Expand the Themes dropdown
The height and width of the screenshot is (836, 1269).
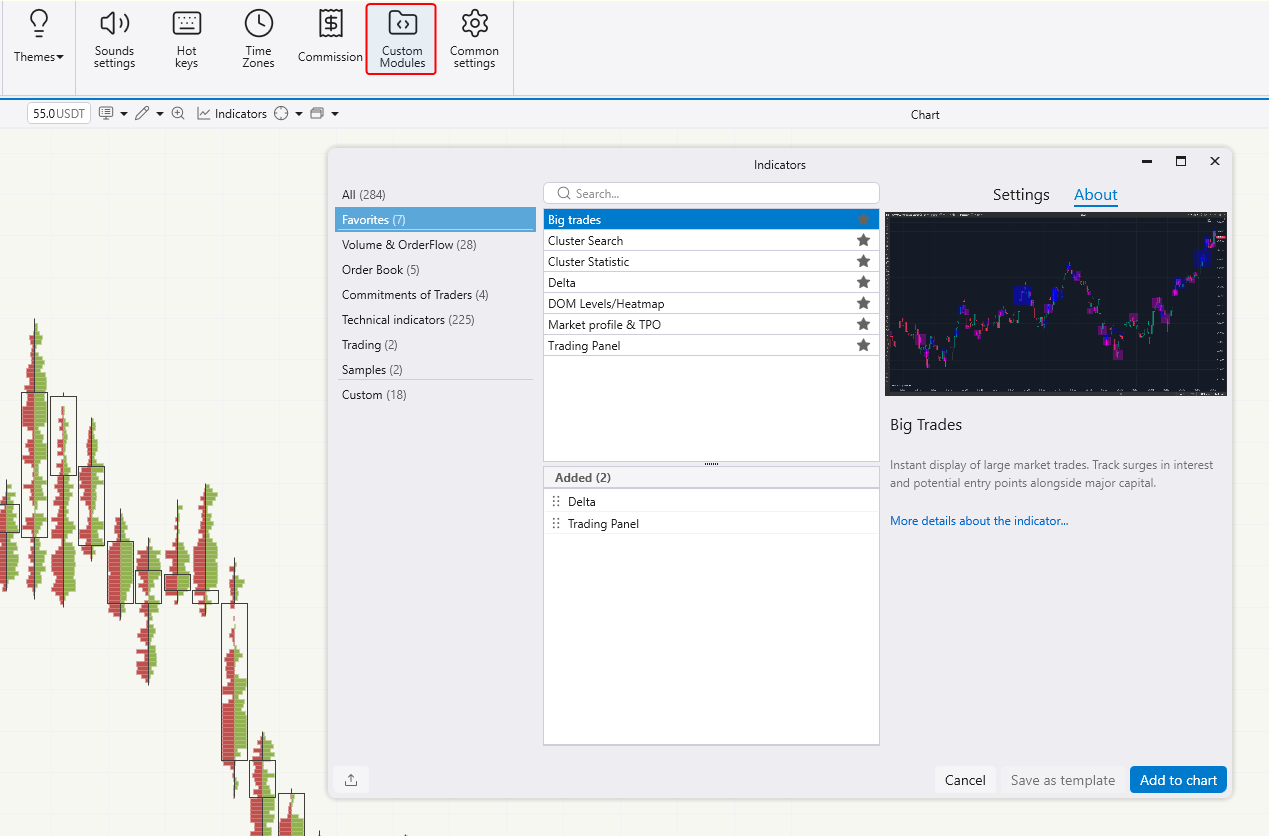tap(39, 57)
